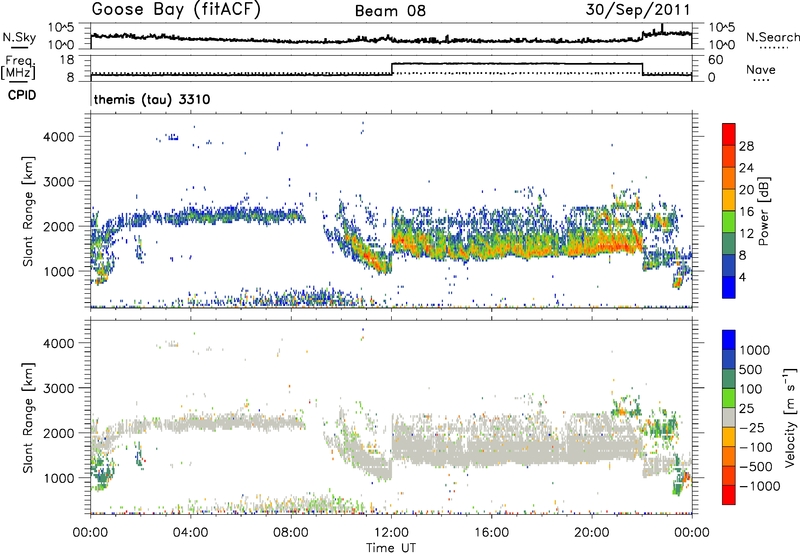
Task: Click the "Nave" legend label
Action: click(760, 69)
